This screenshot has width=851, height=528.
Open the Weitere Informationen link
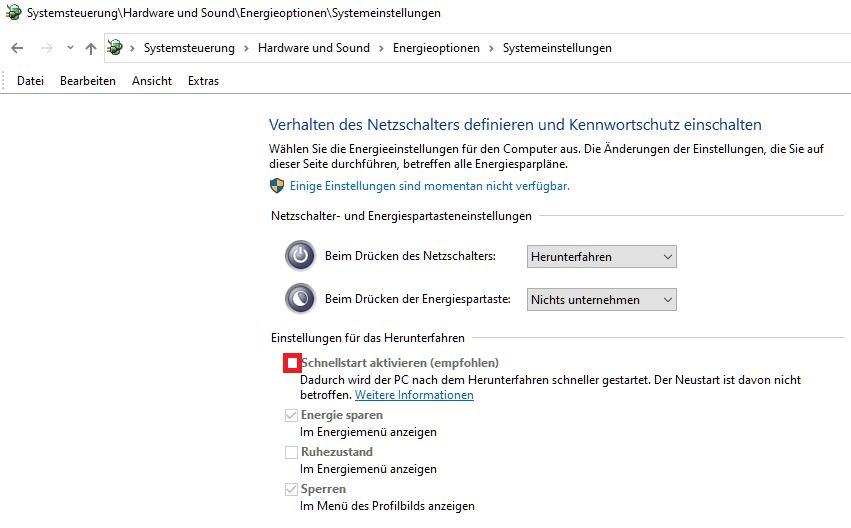tap(414, 395)
